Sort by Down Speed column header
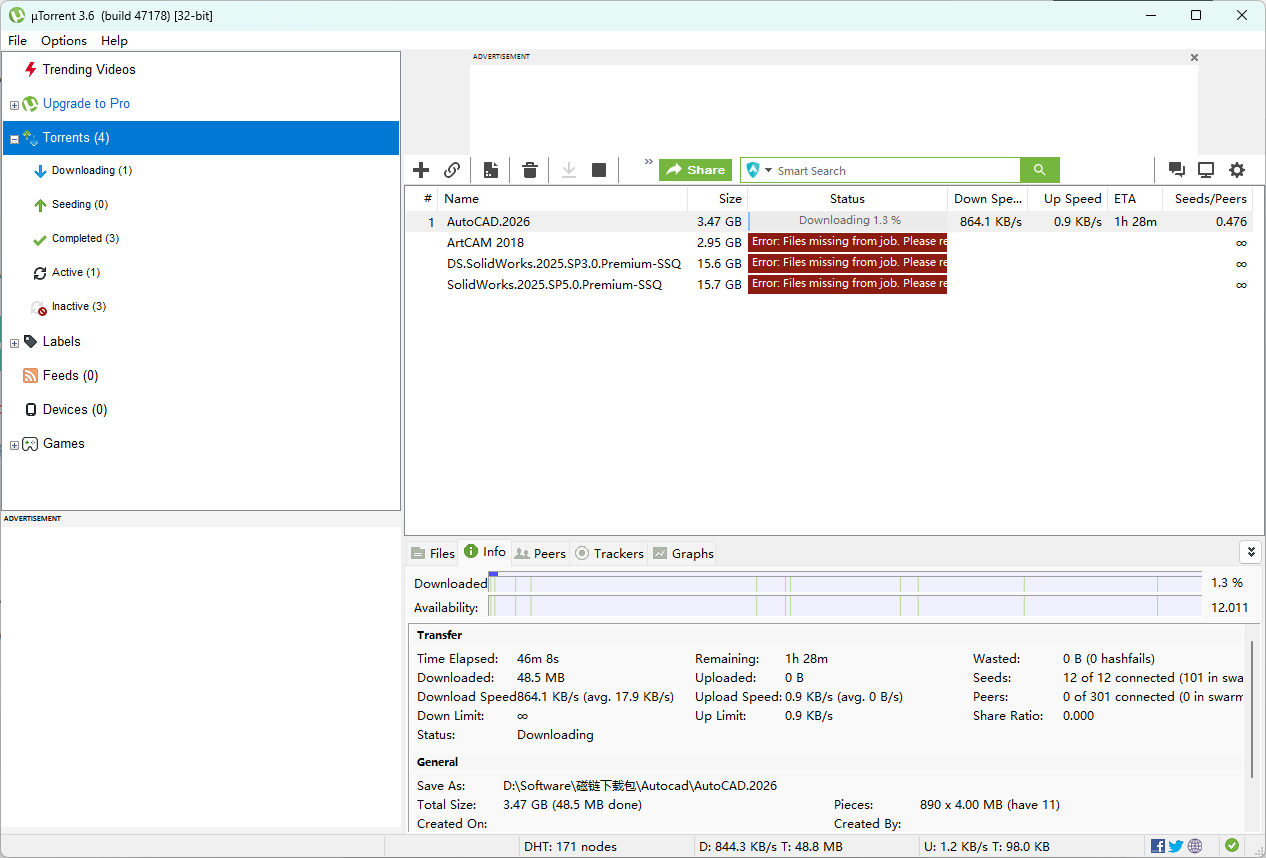The height and width of the screenshot is (858, 1266). (x=988, y=199)
